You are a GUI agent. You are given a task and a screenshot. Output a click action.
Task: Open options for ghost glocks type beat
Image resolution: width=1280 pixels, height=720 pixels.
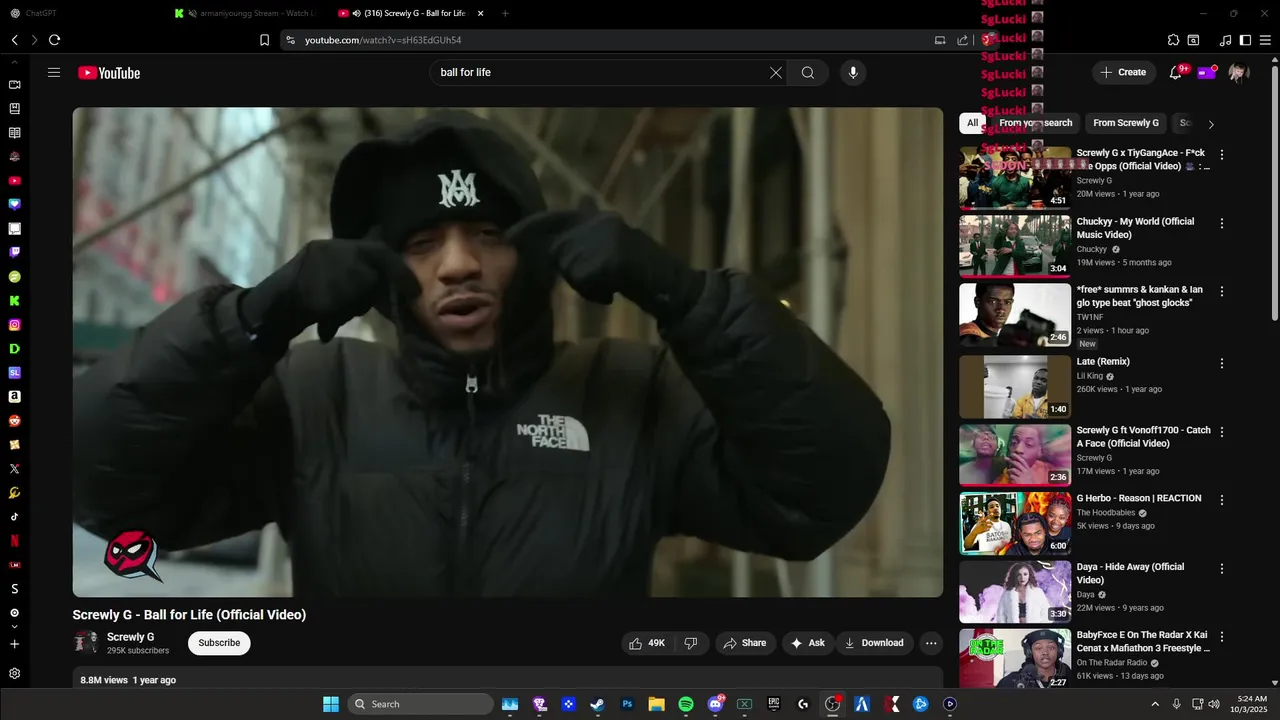click(x=1221, y=291)
